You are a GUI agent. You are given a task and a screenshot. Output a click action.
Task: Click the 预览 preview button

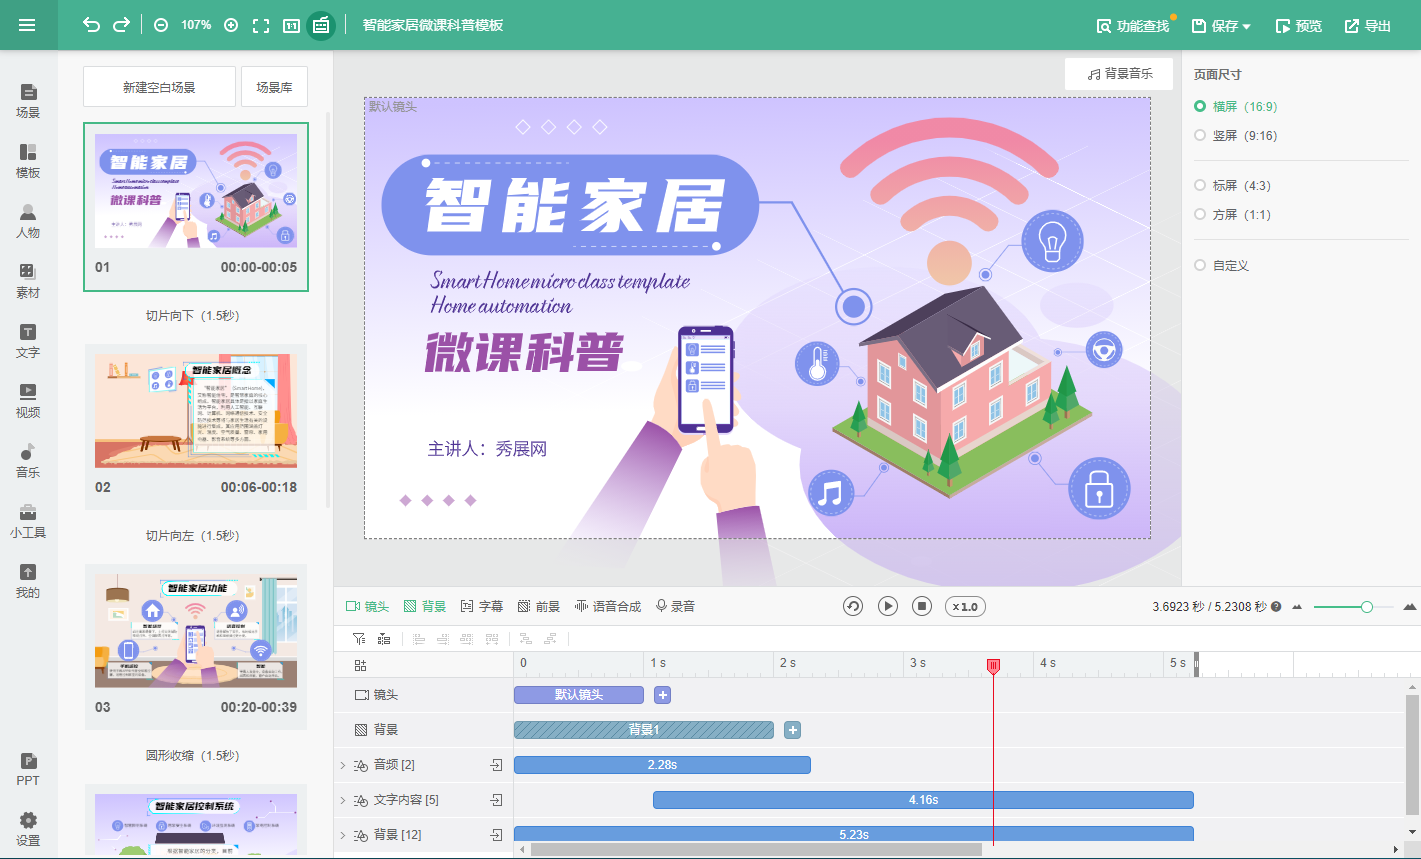tap(1299, 26)
